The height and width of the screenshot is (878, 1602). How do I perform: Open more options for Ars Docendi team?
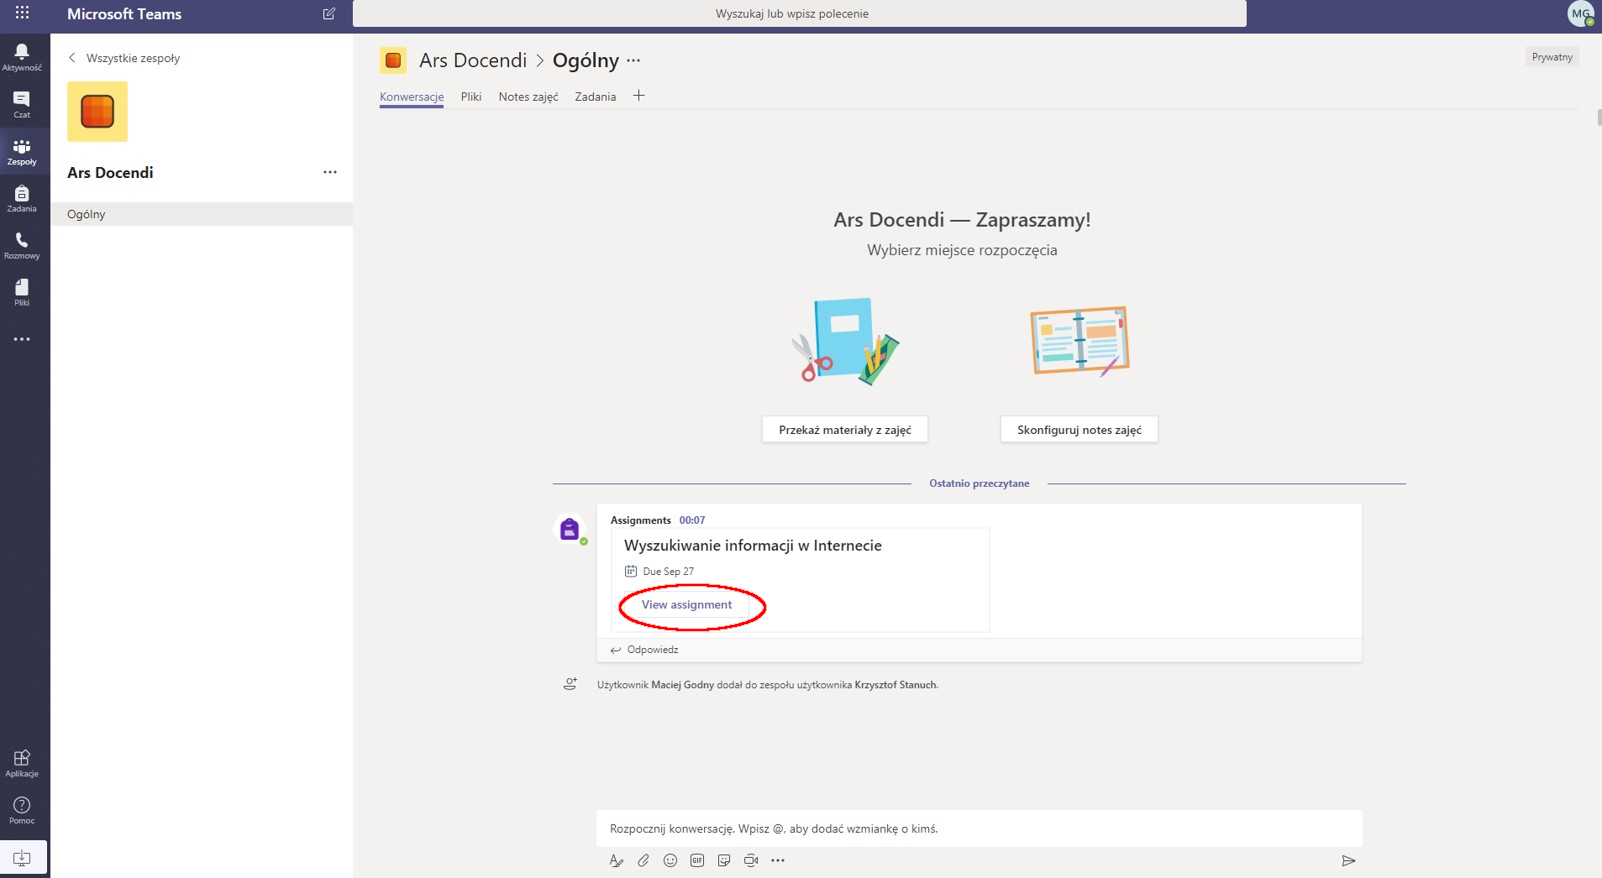[x=330, y=172]
